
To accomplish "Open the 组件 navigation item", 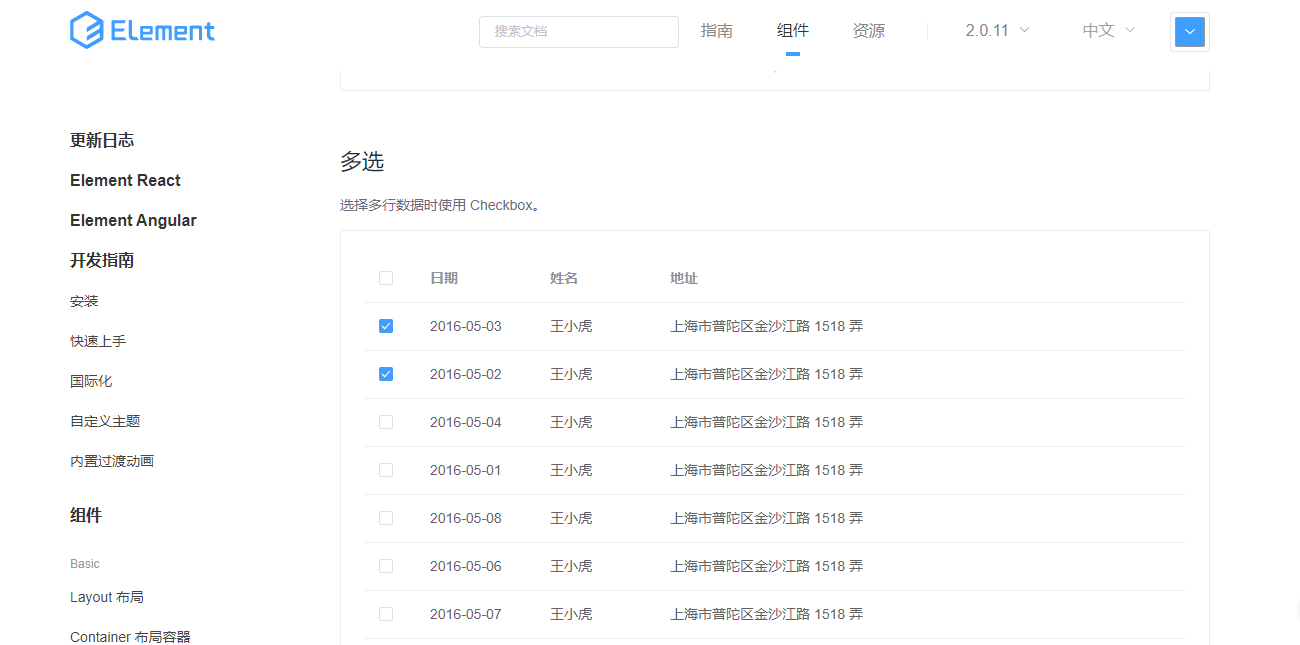I will [x=792, y=30].
